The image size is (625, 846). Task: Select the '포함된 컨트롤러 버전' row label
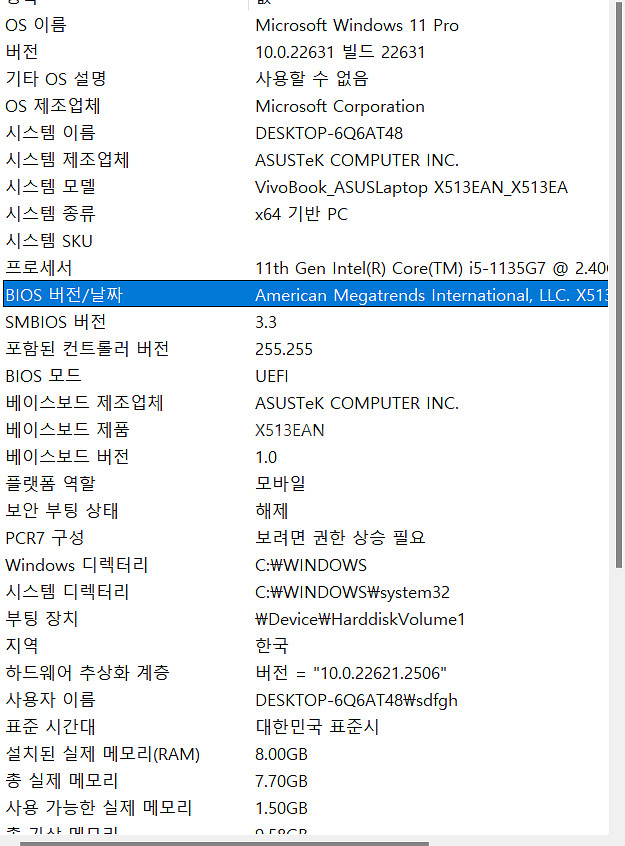[x=87, y=349]
